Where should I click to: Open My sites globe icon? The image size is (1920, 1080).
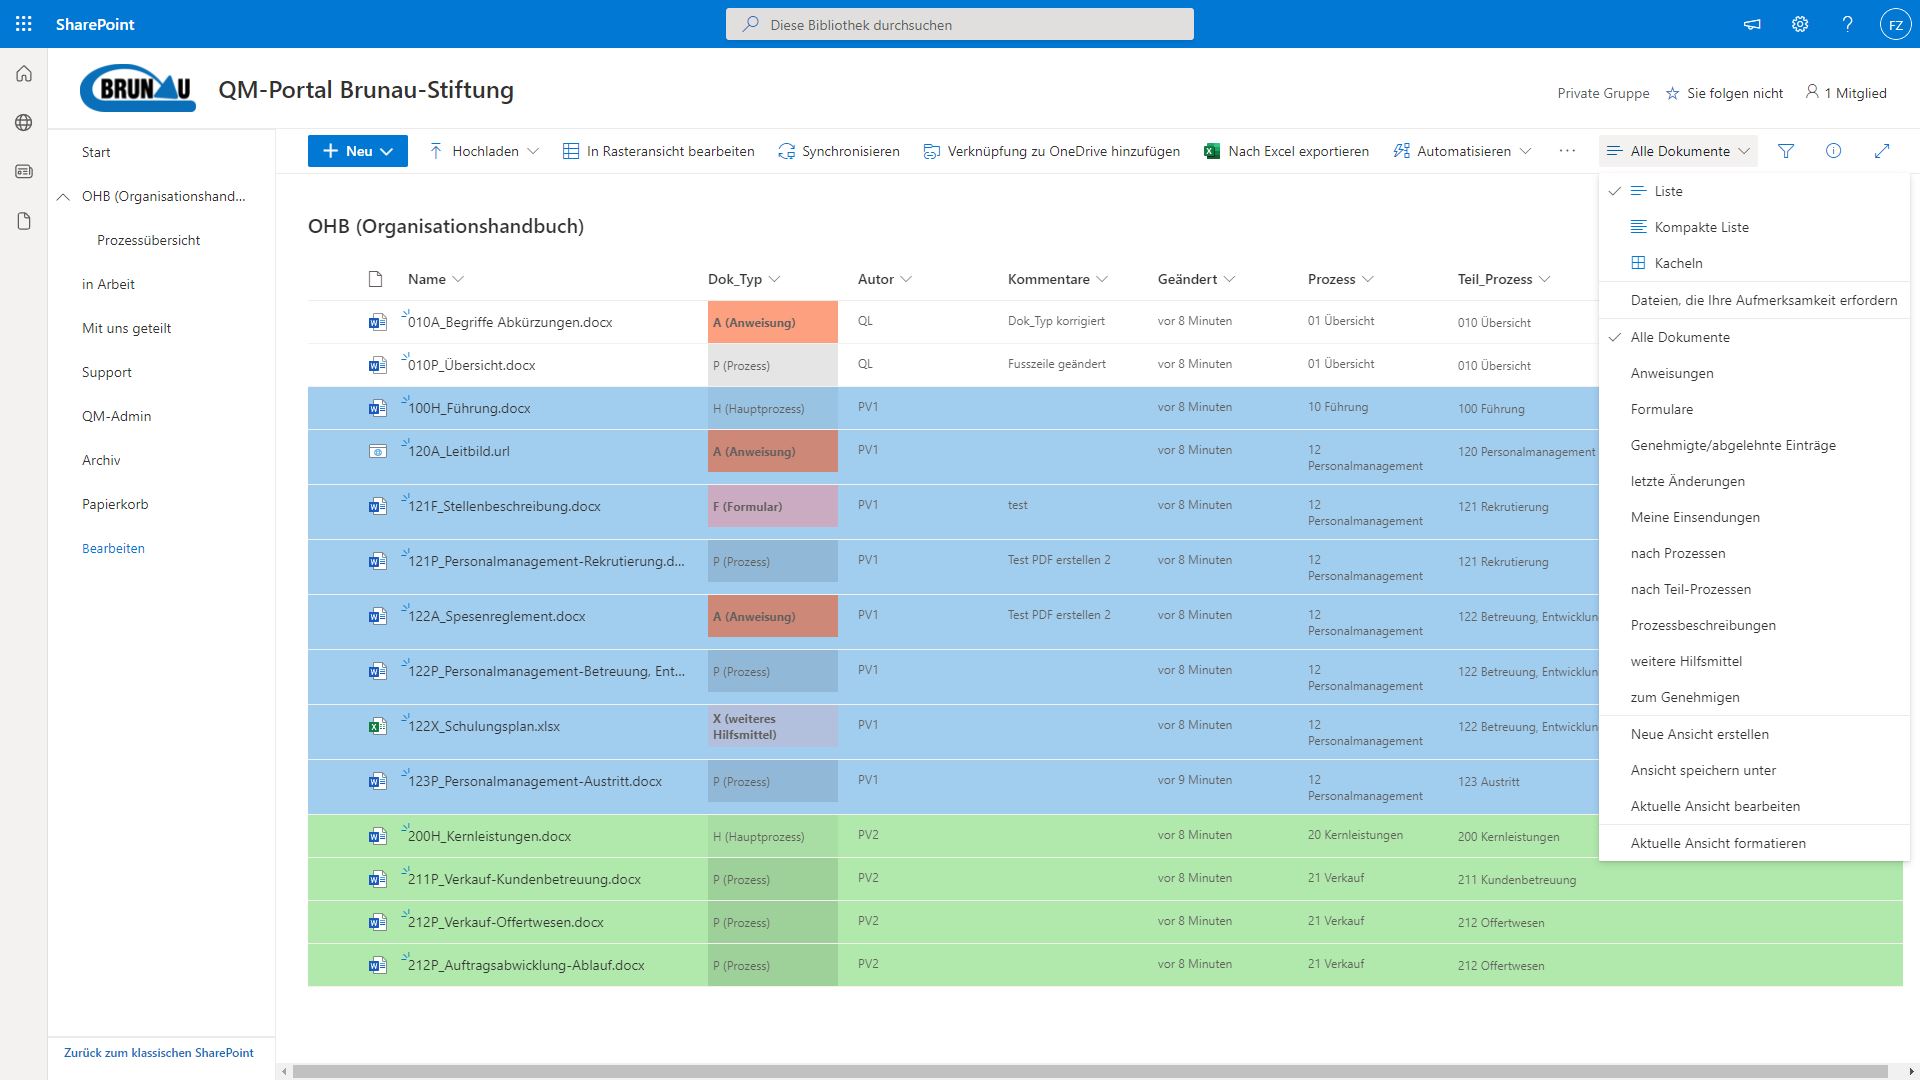click(x=24, y=123)
